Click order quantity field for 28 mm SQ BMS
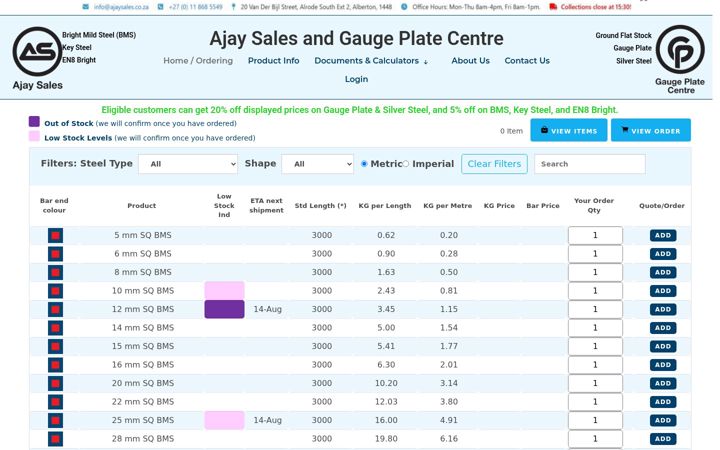The image size is (720, 450). [595, 439]
